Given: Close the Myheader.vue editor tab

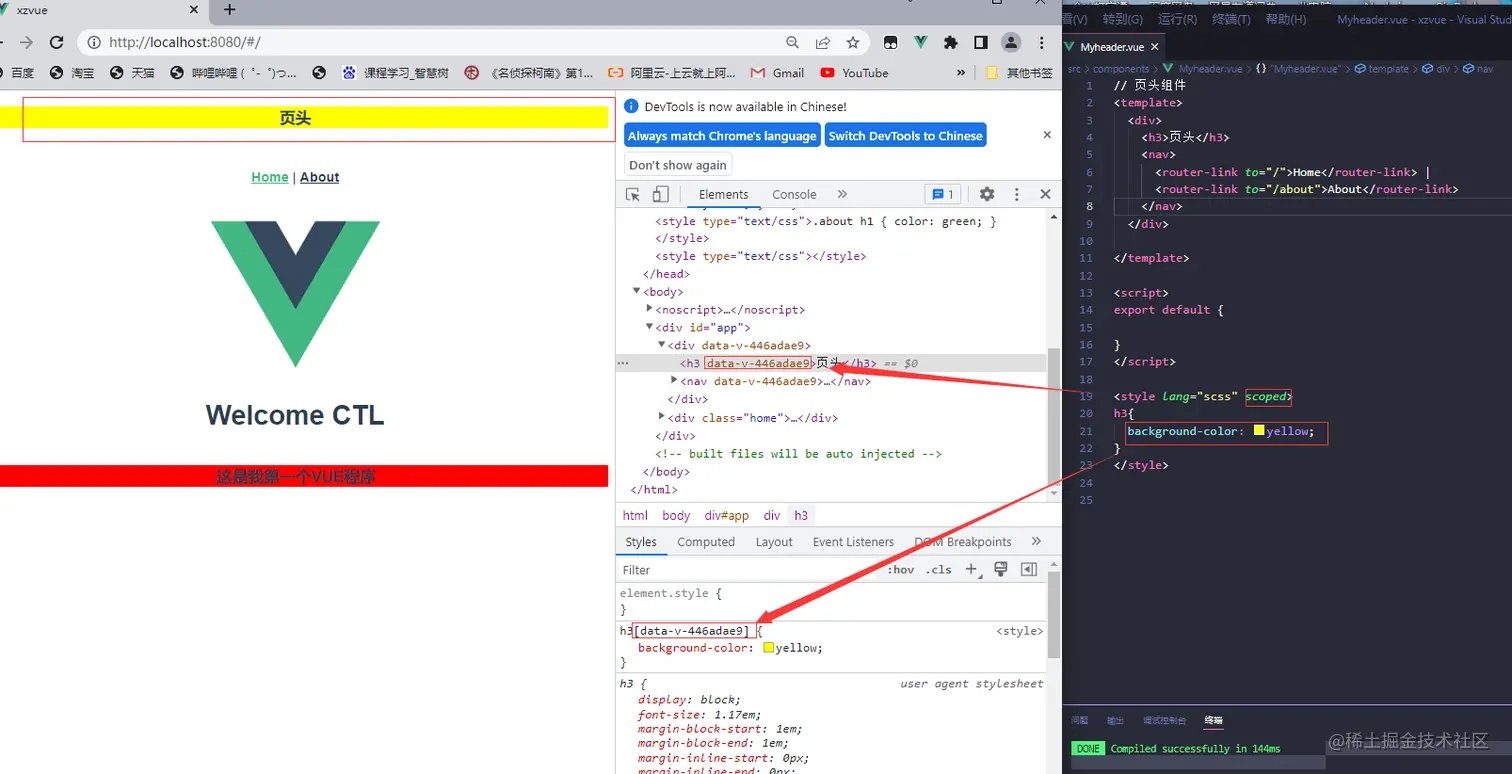Looking at the screenshot, I should tap(1155, 47).
